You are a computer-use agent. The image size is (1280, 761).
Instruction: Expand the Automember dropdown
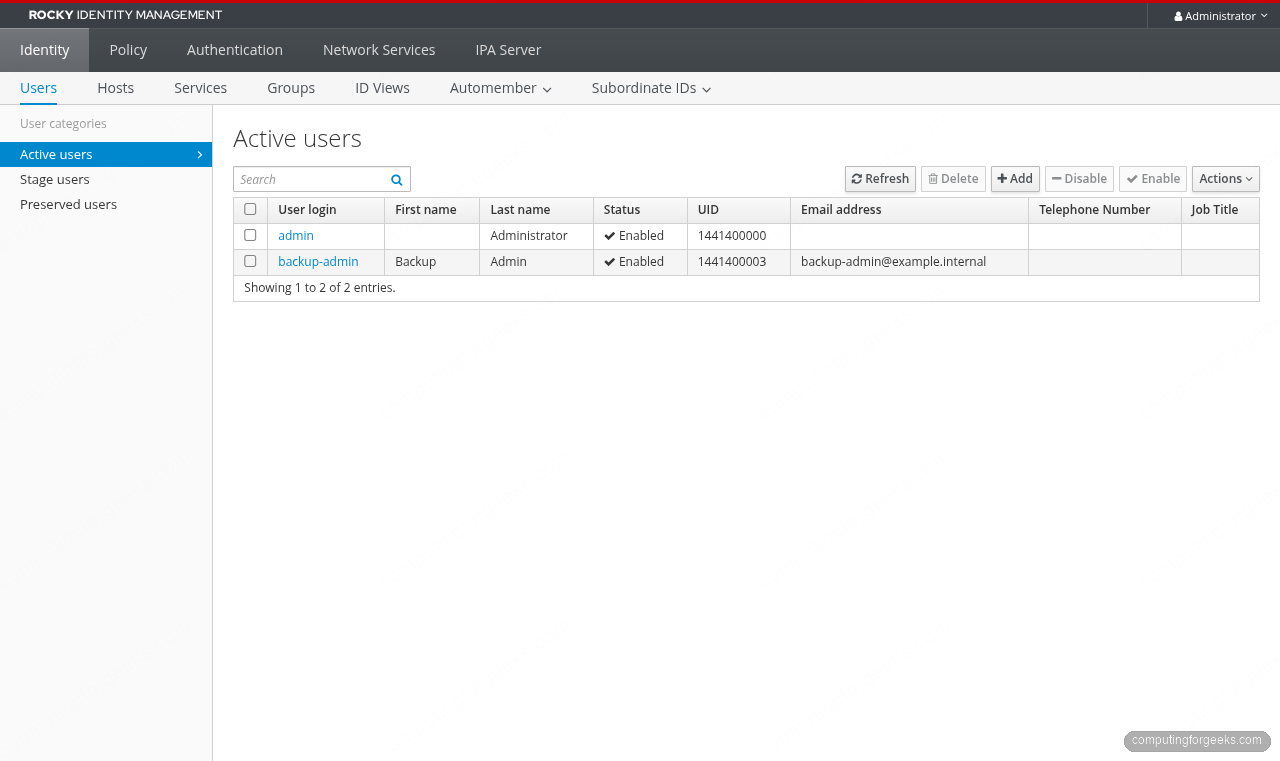[500, 88]
